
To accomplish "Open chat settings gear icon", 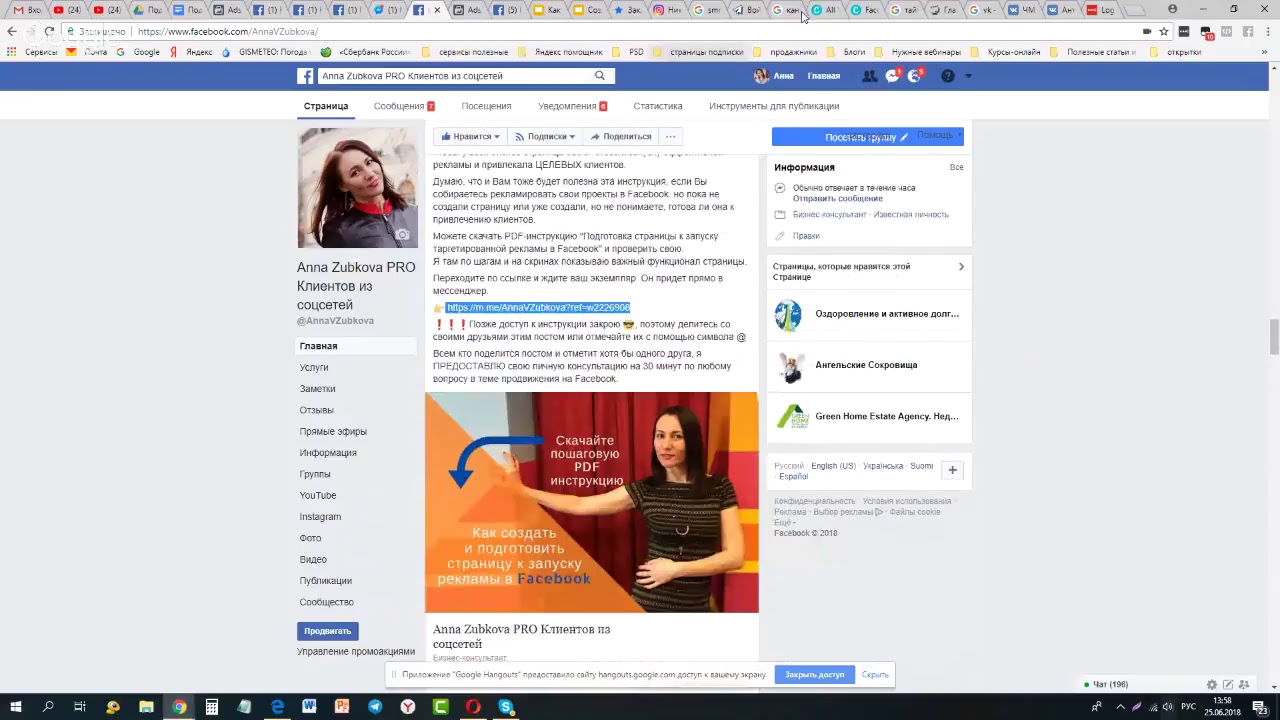I will click(1212, 685).
